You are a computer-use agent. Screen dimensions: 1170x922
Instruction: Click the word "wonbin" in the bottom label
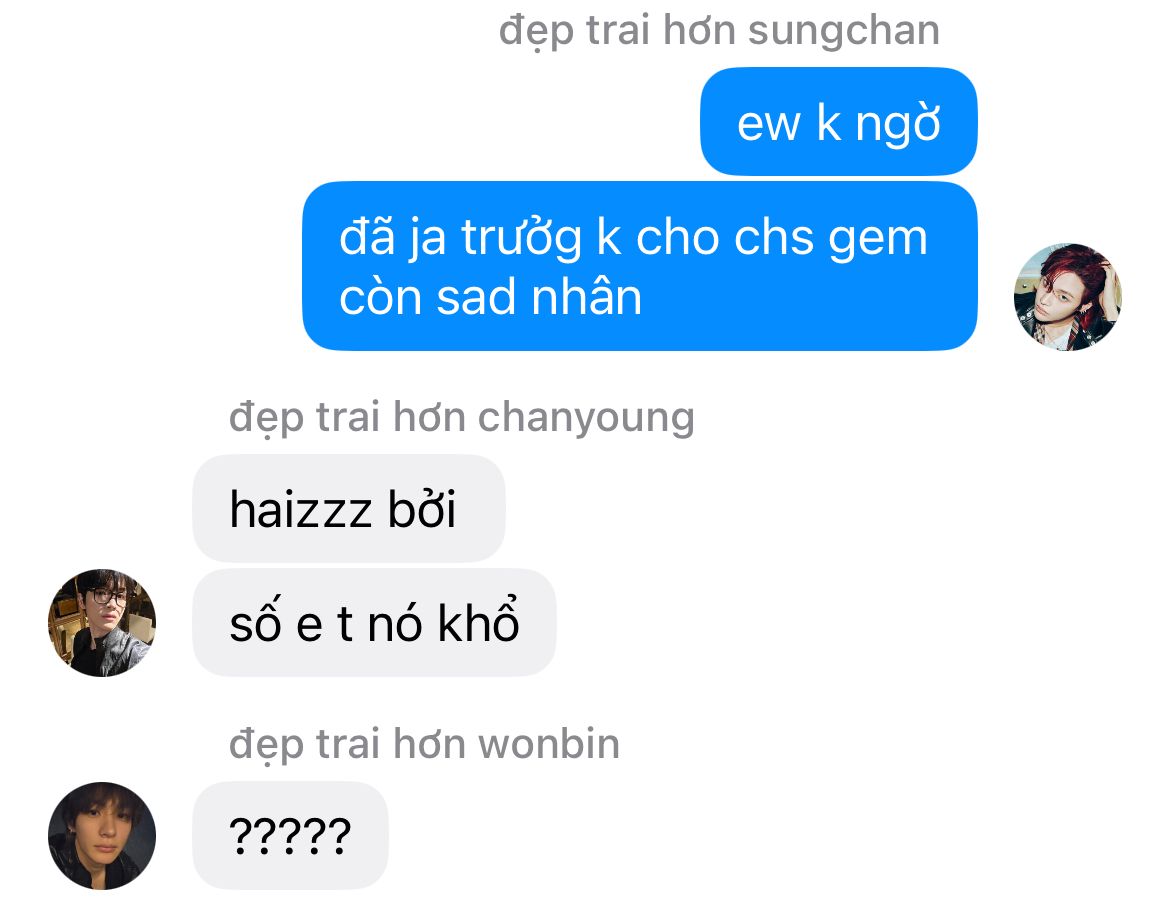(x=549, y=744)
